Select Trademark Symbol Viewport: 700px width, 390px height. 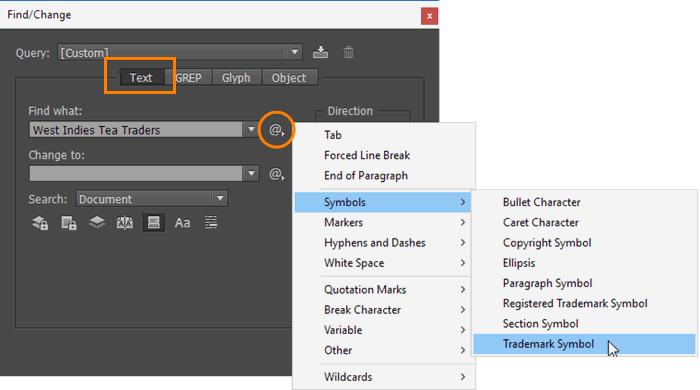pos(584,344)
